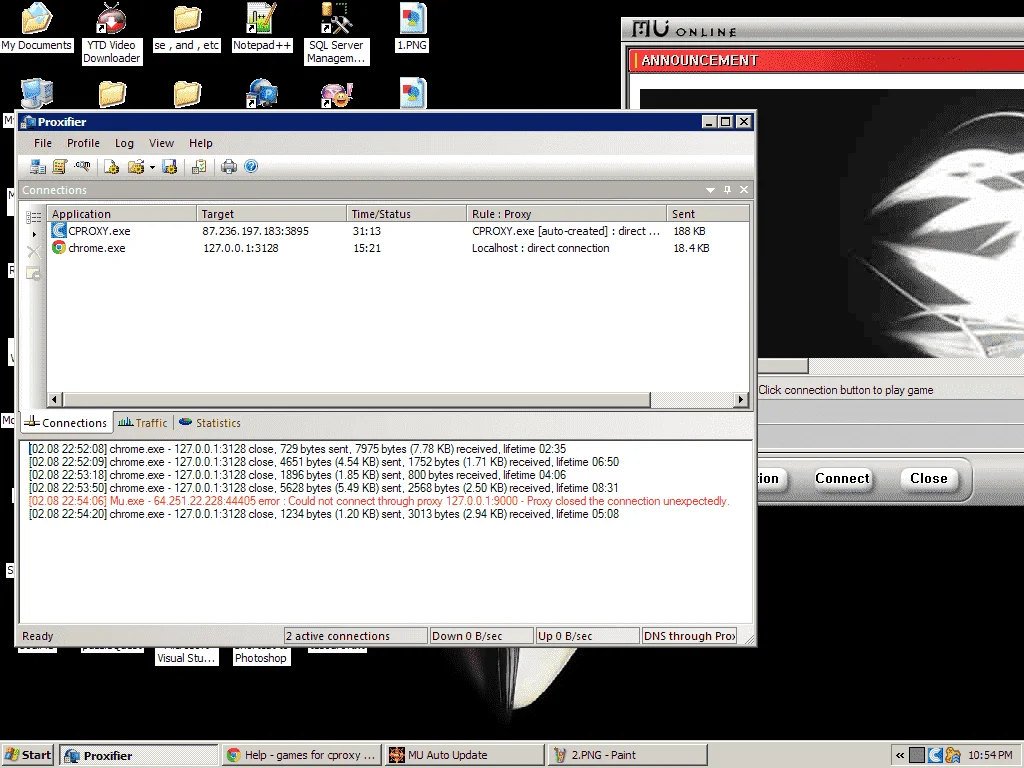Viewport: 1024px width, 768px height.
Task: Click the left arrow of the horizontal scrollbar
Action: click(54, 399)
